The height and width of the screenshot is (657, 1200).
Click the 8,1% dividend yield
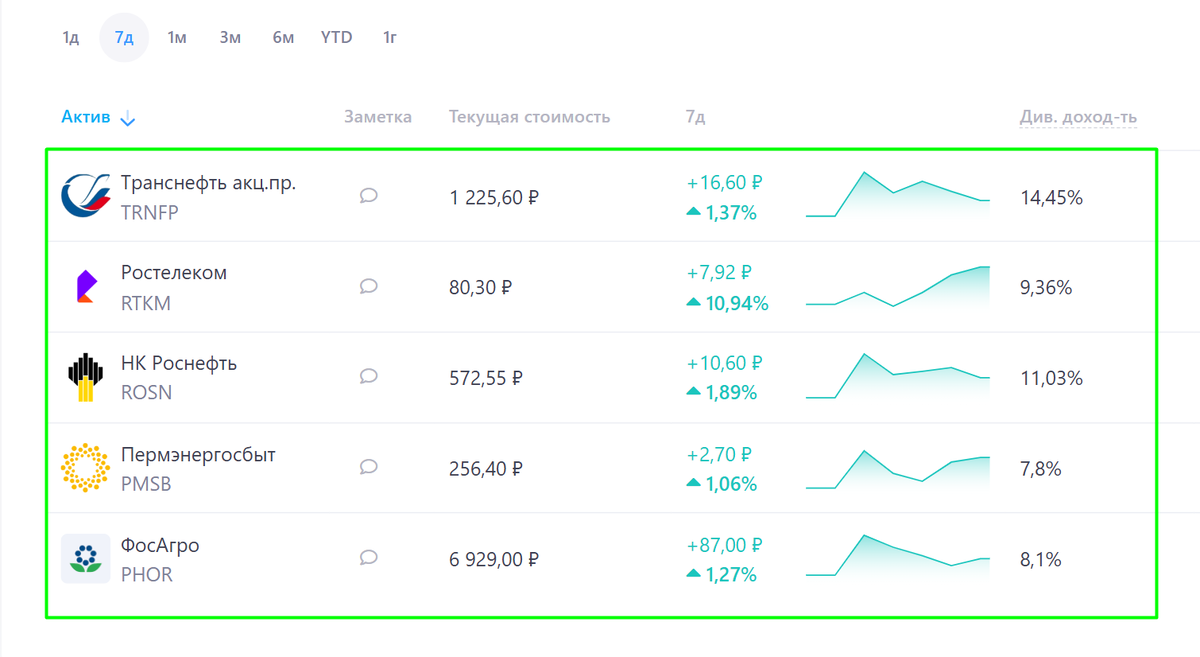pos(1040,560)
